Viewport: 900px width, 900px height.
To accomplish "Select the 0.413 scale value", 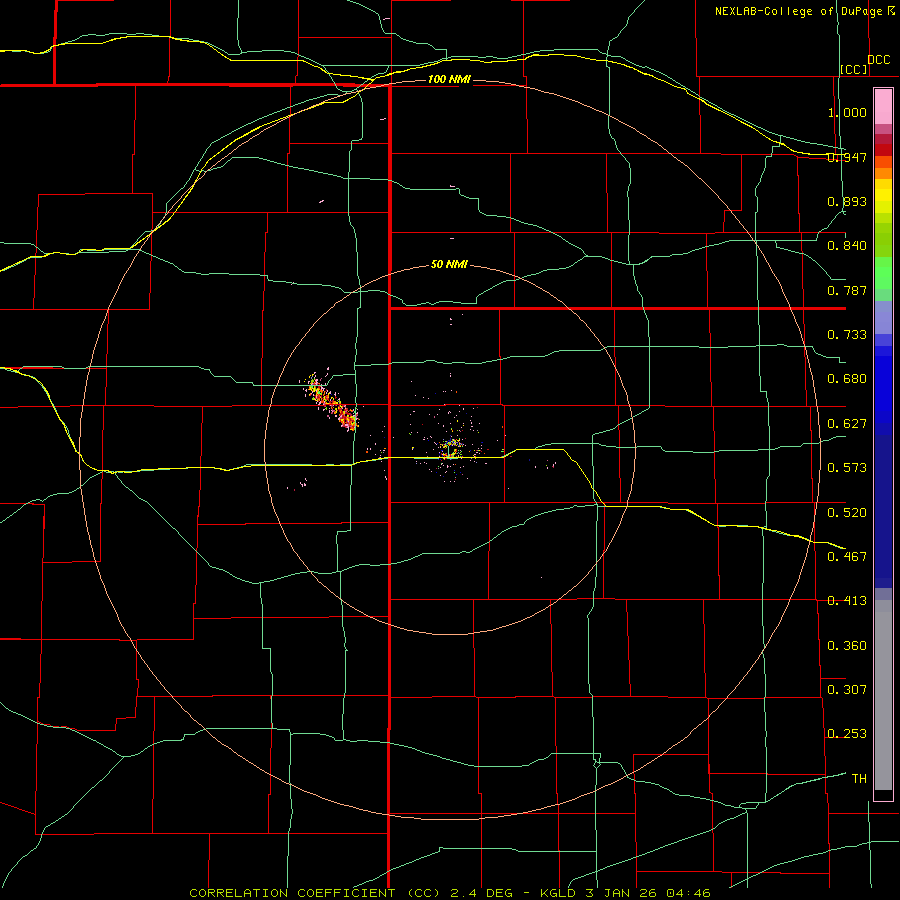I will coord(847,601).
